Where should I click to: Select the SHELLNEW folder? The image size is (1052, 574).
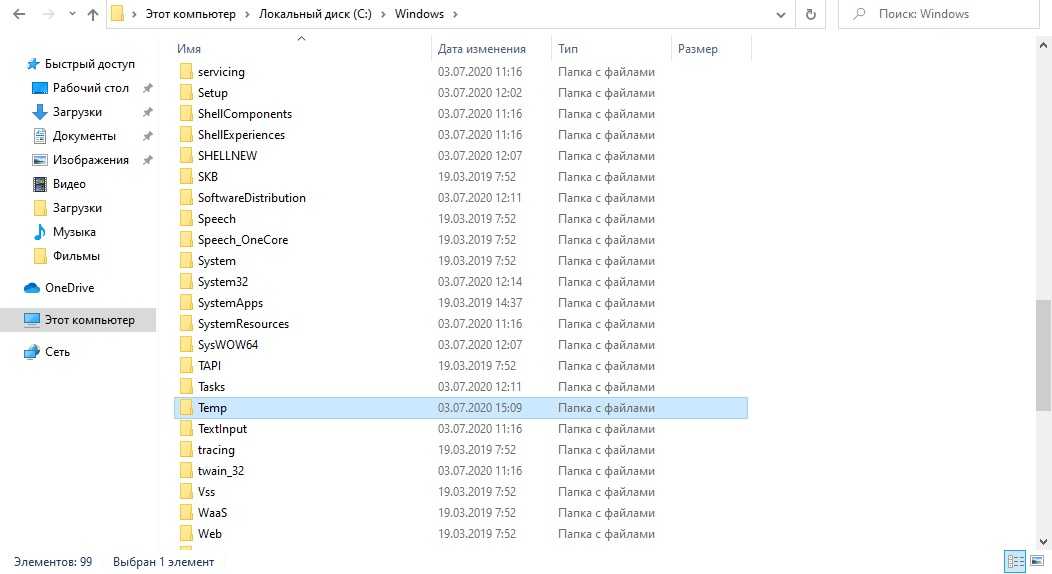(227, 156)
